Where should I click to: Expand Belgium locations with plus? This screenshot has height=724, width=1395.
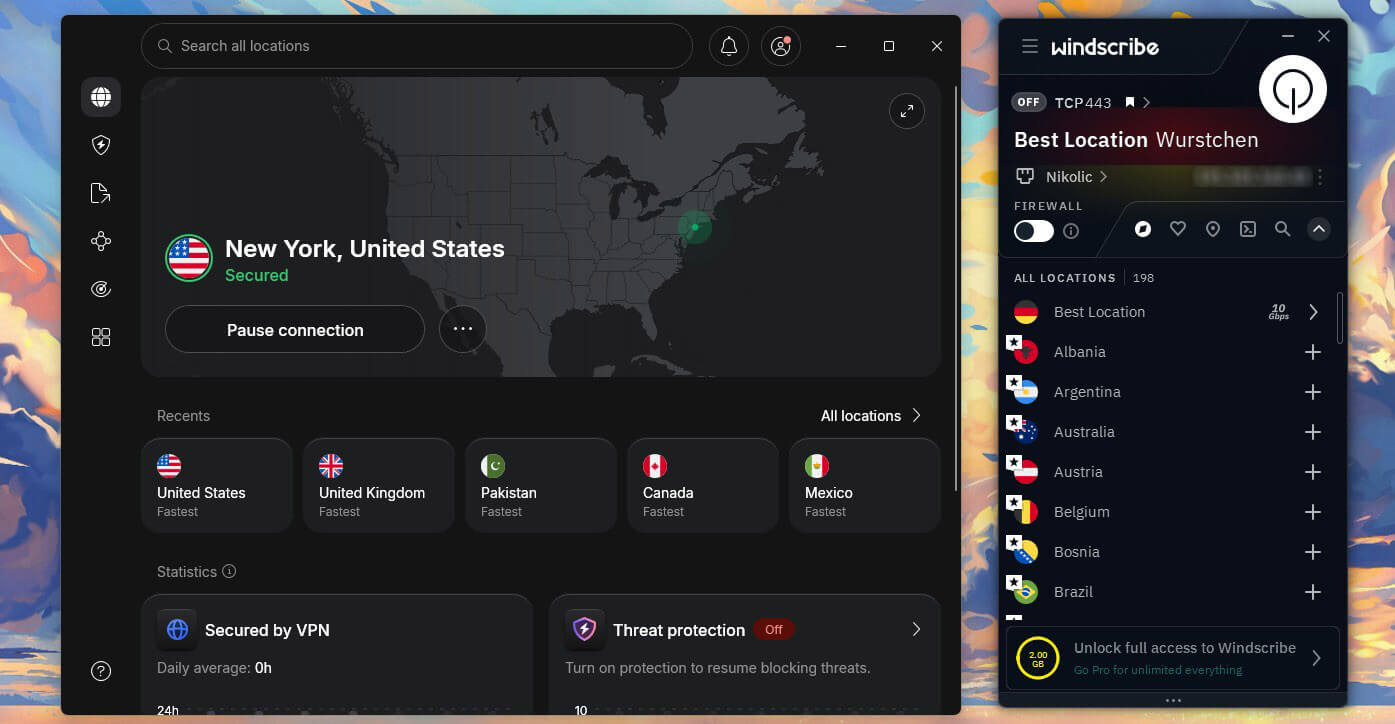pyautogui.click(x=1313, y=512)
